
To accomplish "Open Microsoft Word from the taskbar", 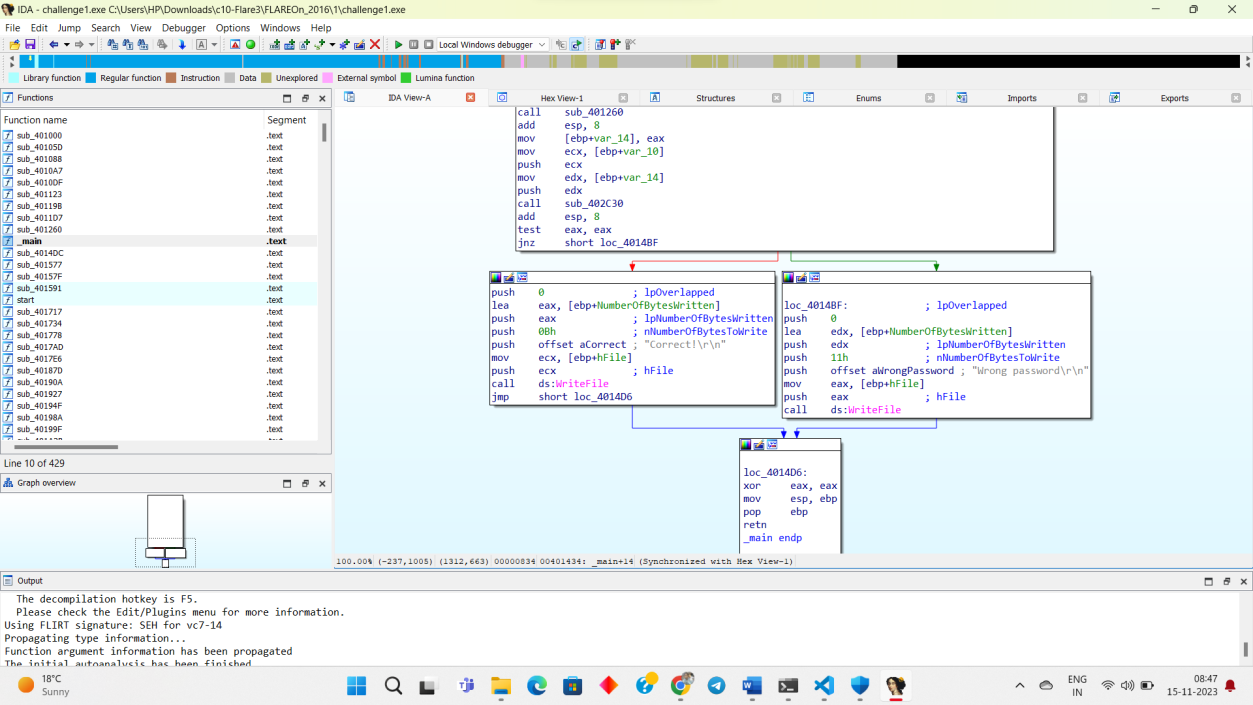I will 752,686.
